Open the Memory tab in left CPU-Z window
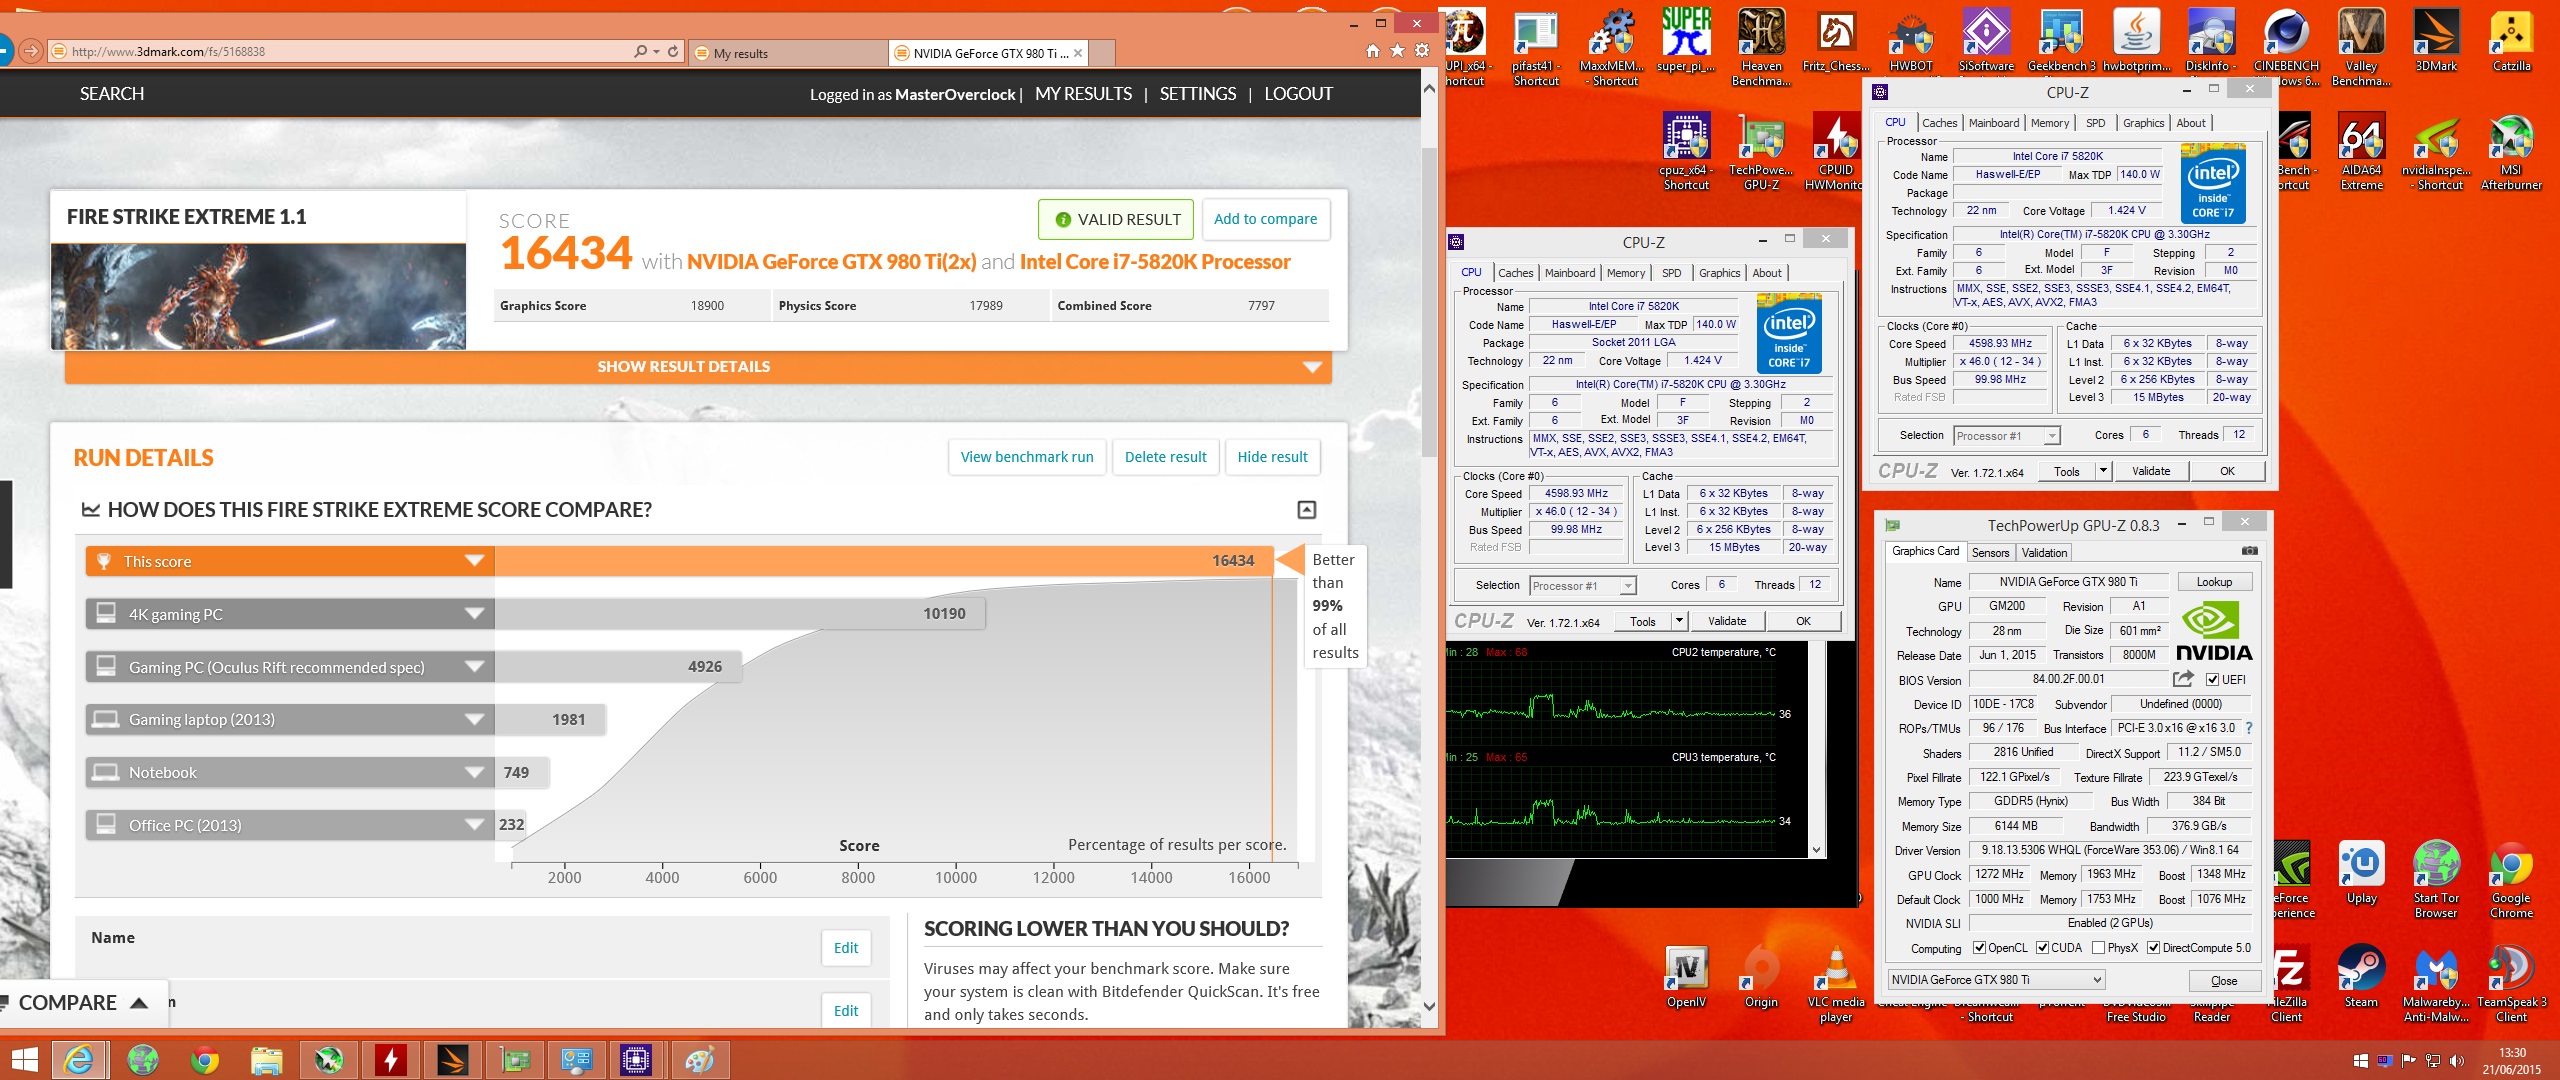This screenshot has width=2560, height=1080. [x=1625, y=273]
